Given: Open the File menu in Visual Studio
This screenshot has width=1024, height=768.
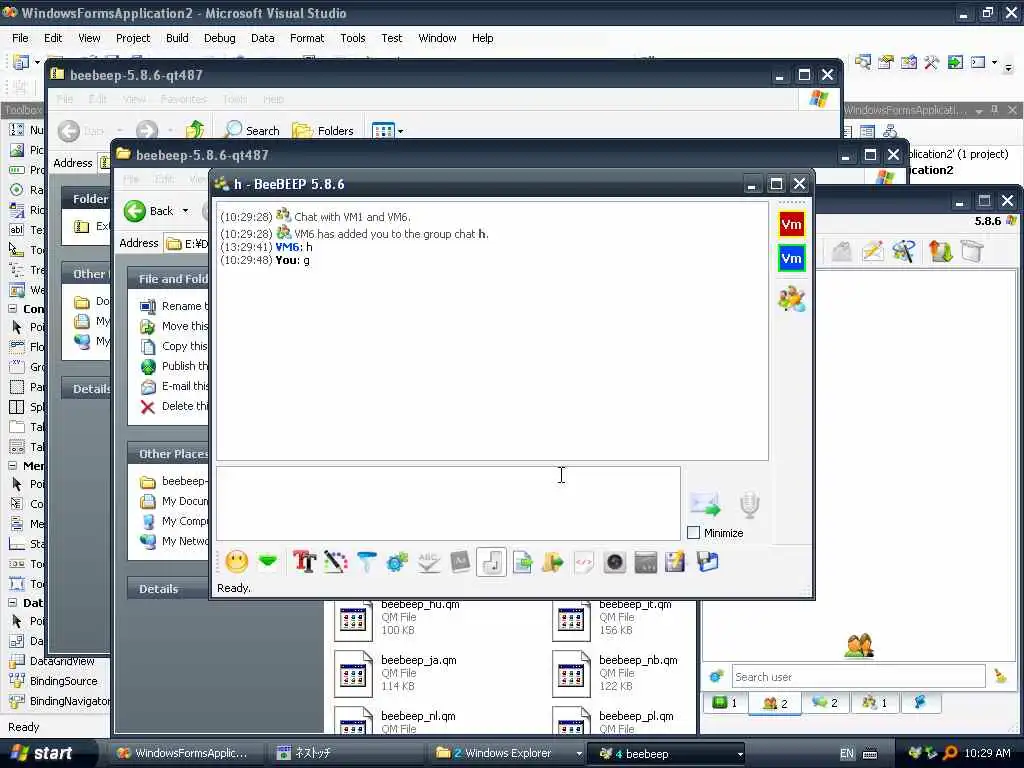Looking at the screenshot, I should click(x=20, y=38).
